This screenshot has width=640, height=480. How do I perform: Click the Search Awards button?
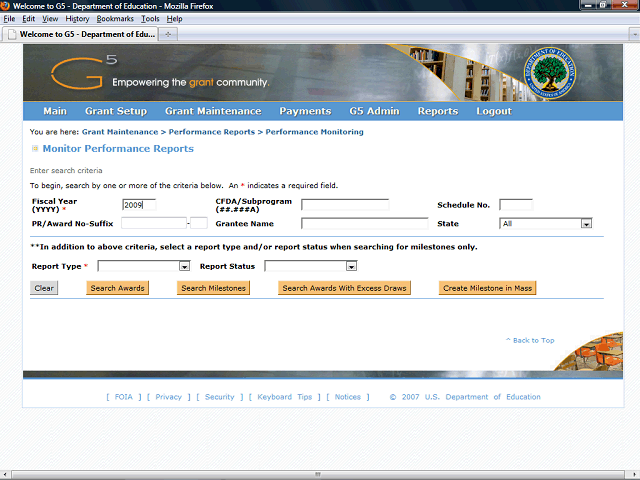point(118,288)
